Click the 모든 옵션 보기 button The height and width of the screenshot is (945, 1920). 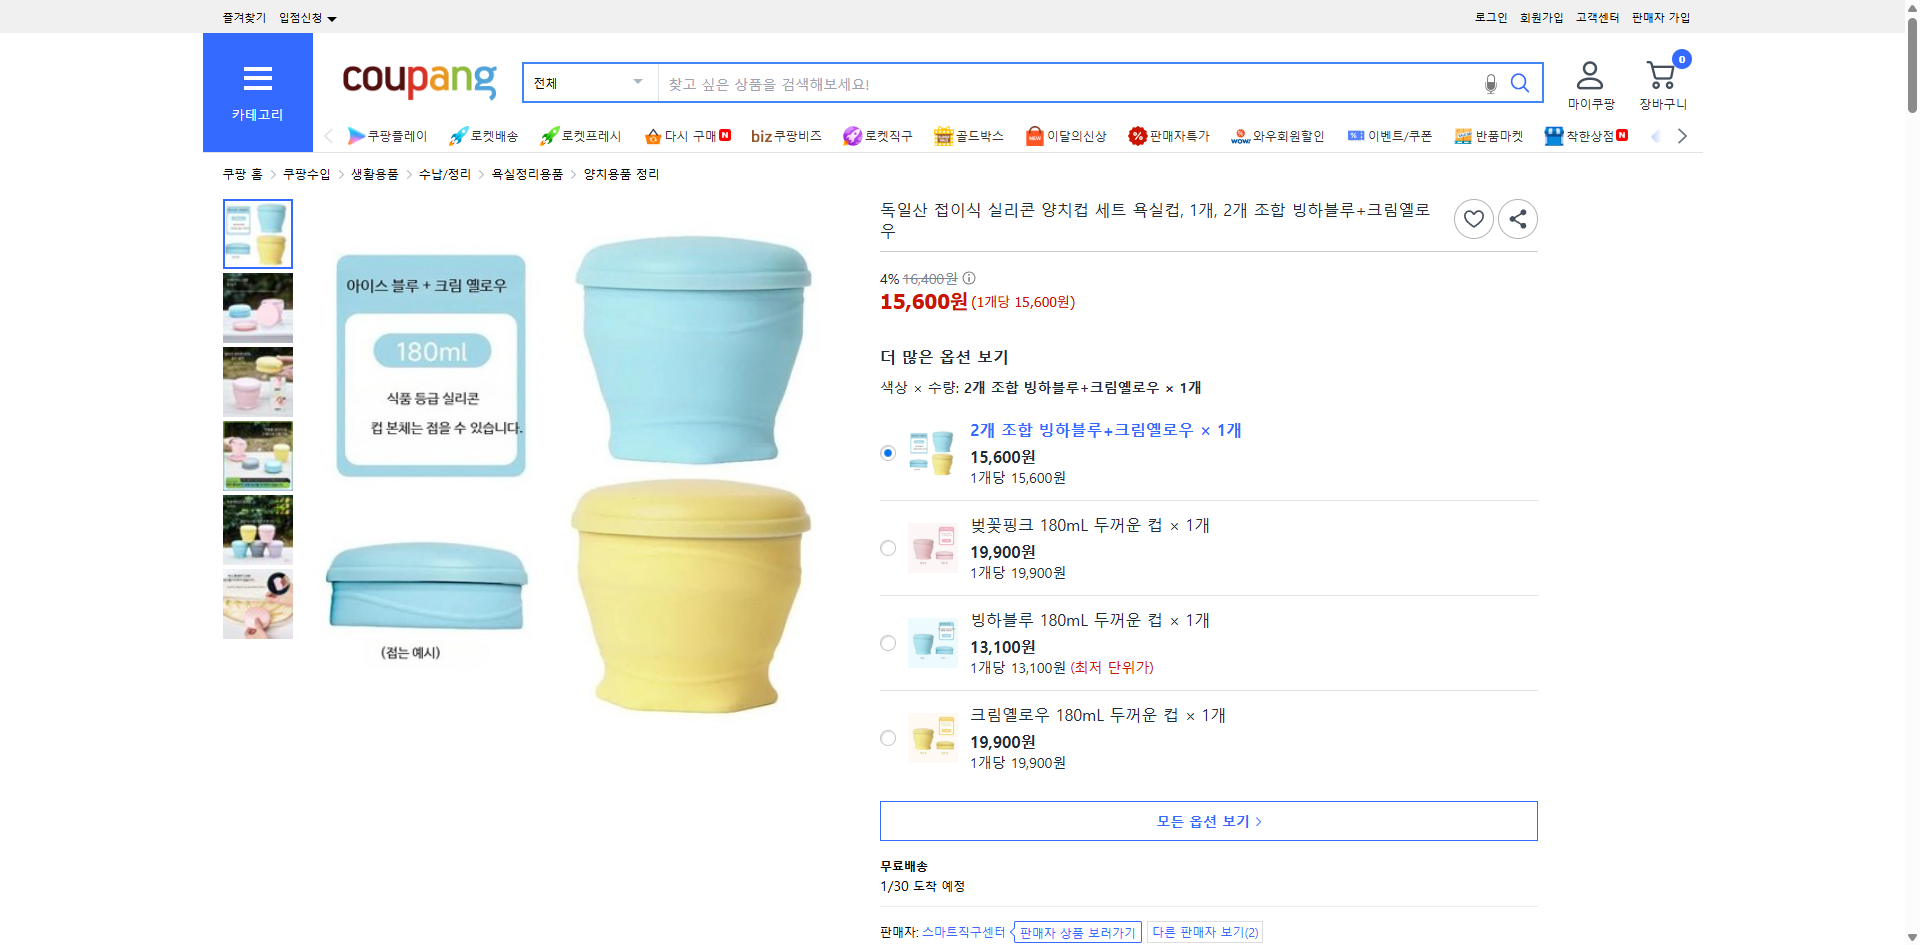tap(1207, 820)
